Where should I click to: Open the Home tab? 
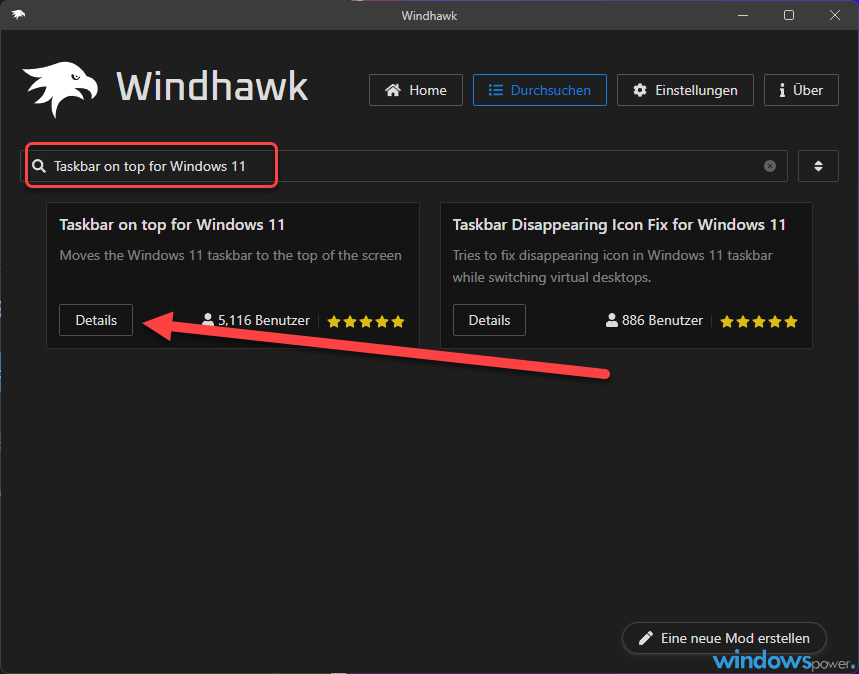tap(416, 90)
